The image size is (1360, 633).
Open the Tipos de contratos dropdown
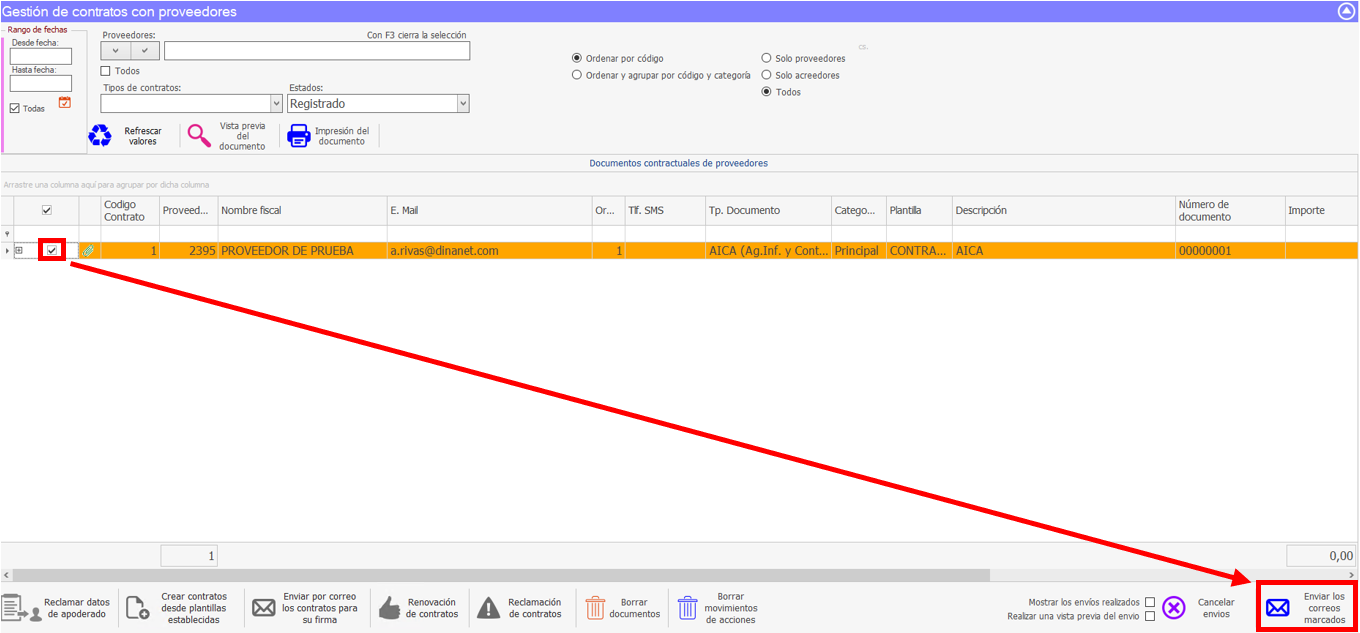tap(276, 104)
